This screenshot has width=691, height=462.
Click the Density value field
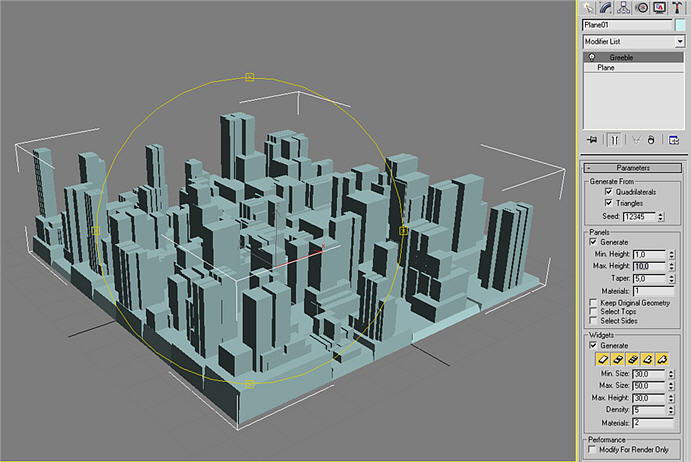pos(650,410)
